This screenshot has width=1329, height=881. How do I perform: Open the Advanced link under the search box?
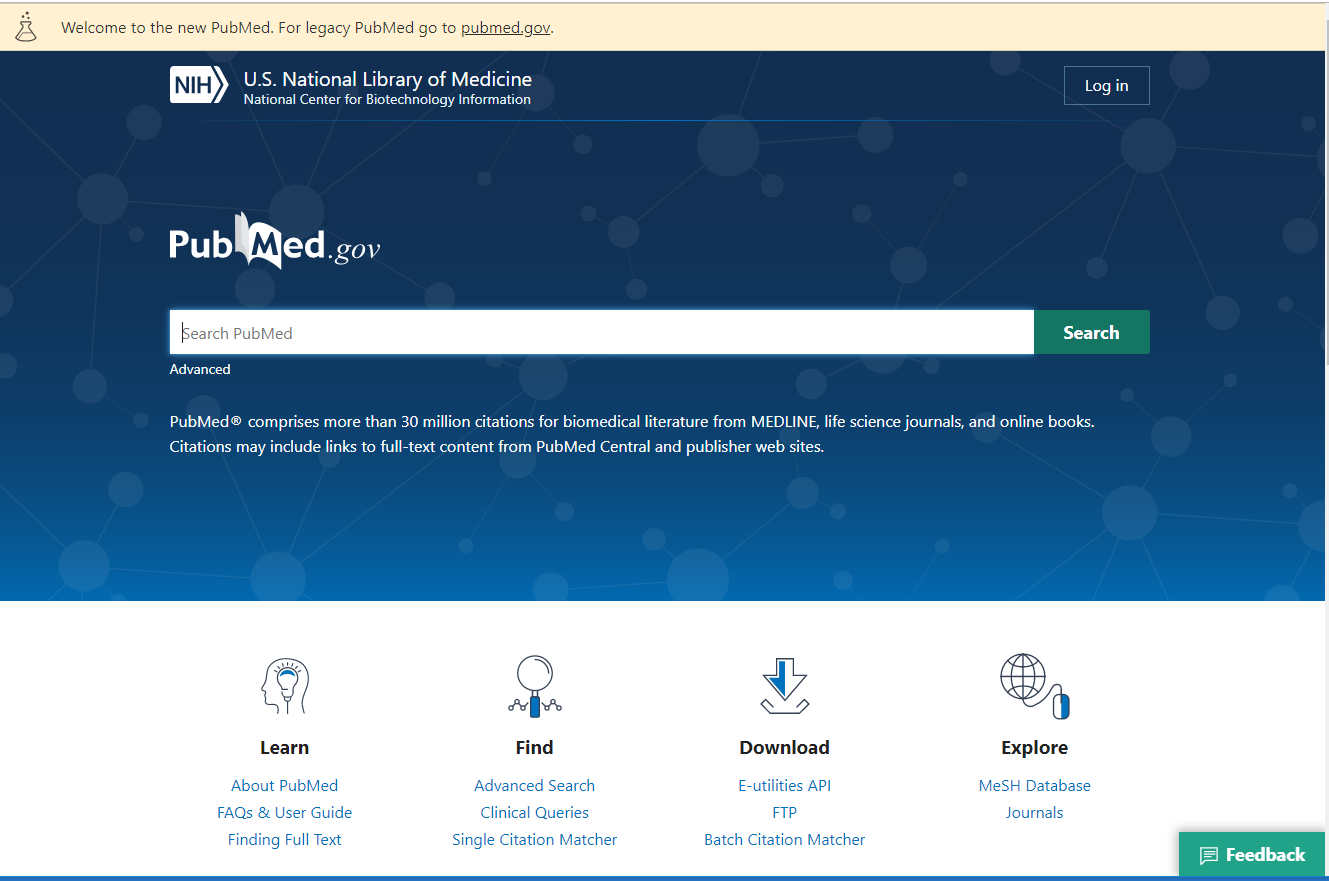click(x=200, y=369)
